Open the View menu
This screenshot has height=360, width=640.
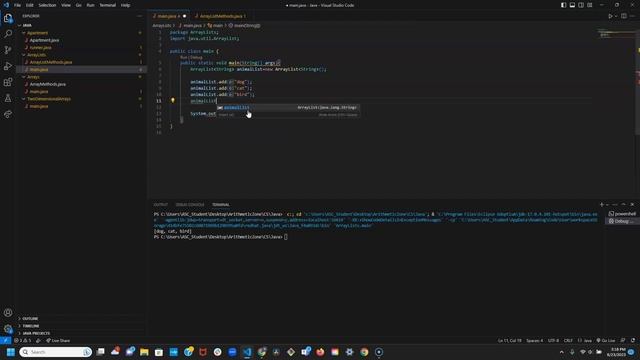[x=66, y=5]
